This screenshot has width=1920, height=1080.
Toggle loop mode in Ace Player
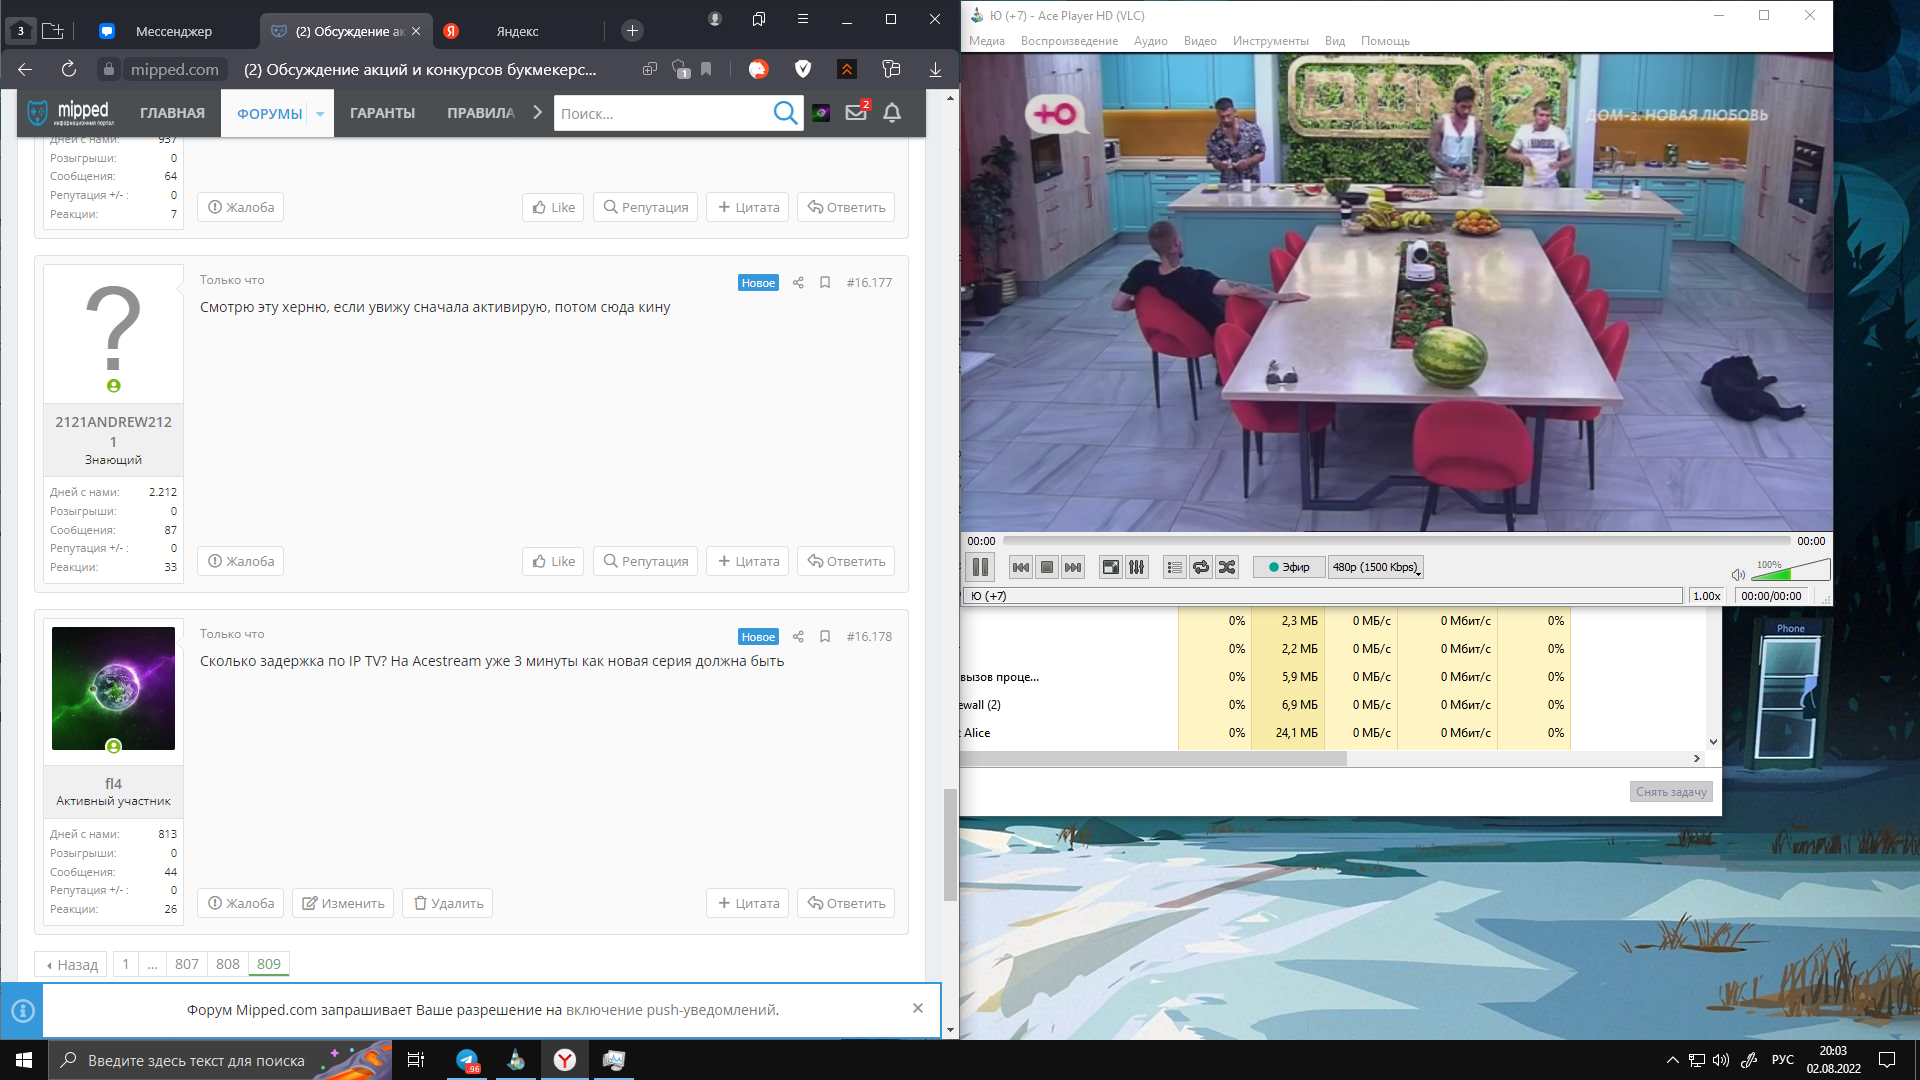(x=1201, y=567)
